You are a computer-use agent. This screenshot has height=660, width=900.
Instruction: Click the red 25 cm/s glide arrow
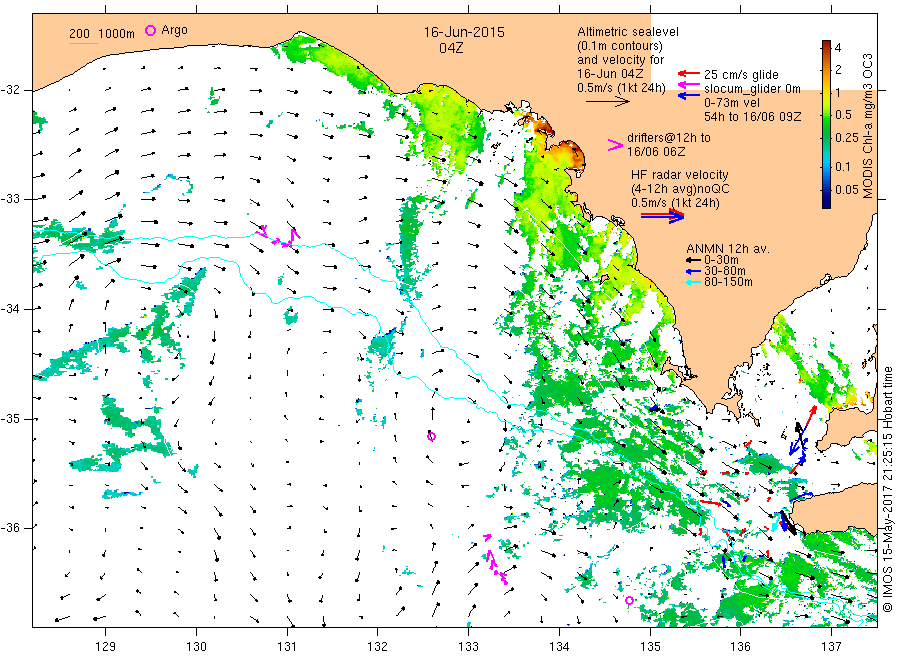pos(689,73)
